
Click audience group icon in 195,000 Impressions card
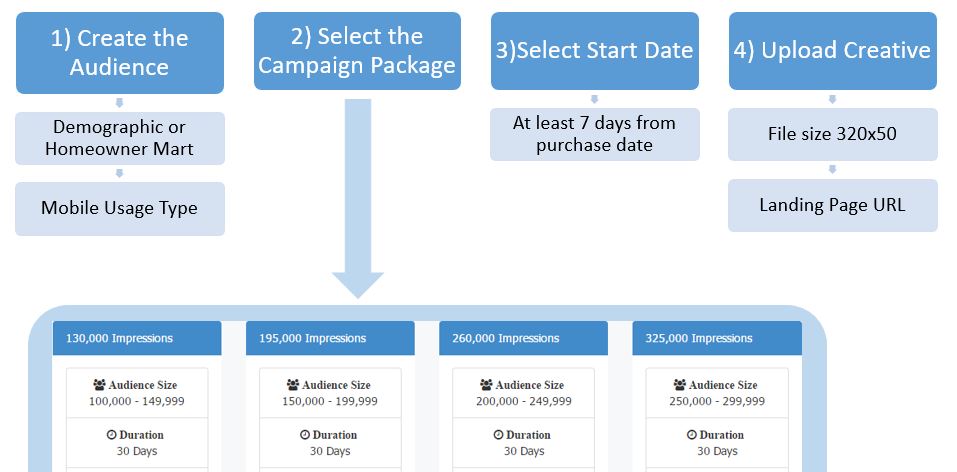click(292, 385)
